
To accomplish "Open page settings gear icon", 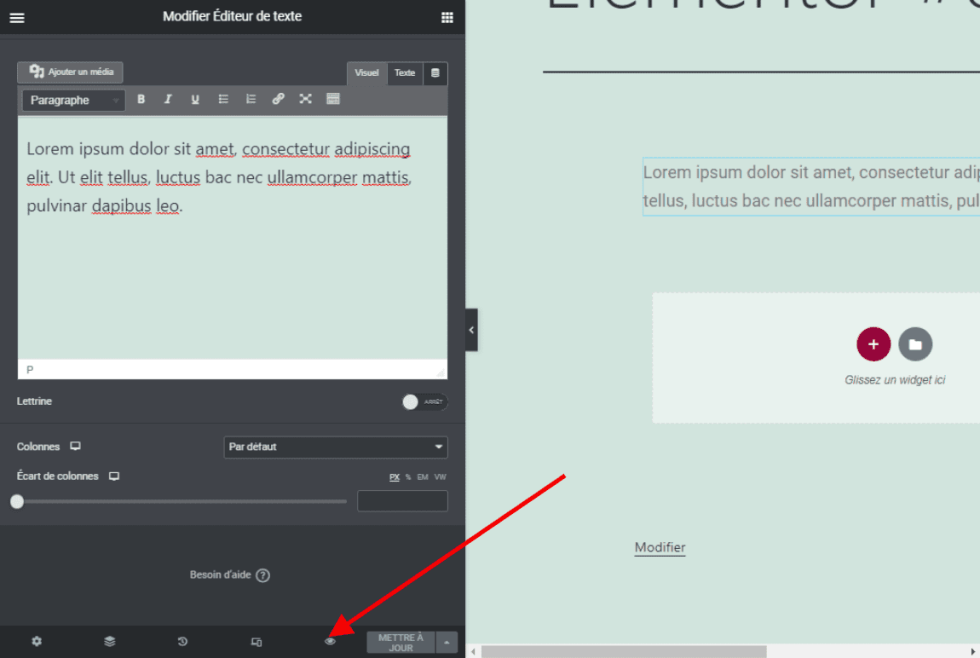I will (x=37, y=642).
